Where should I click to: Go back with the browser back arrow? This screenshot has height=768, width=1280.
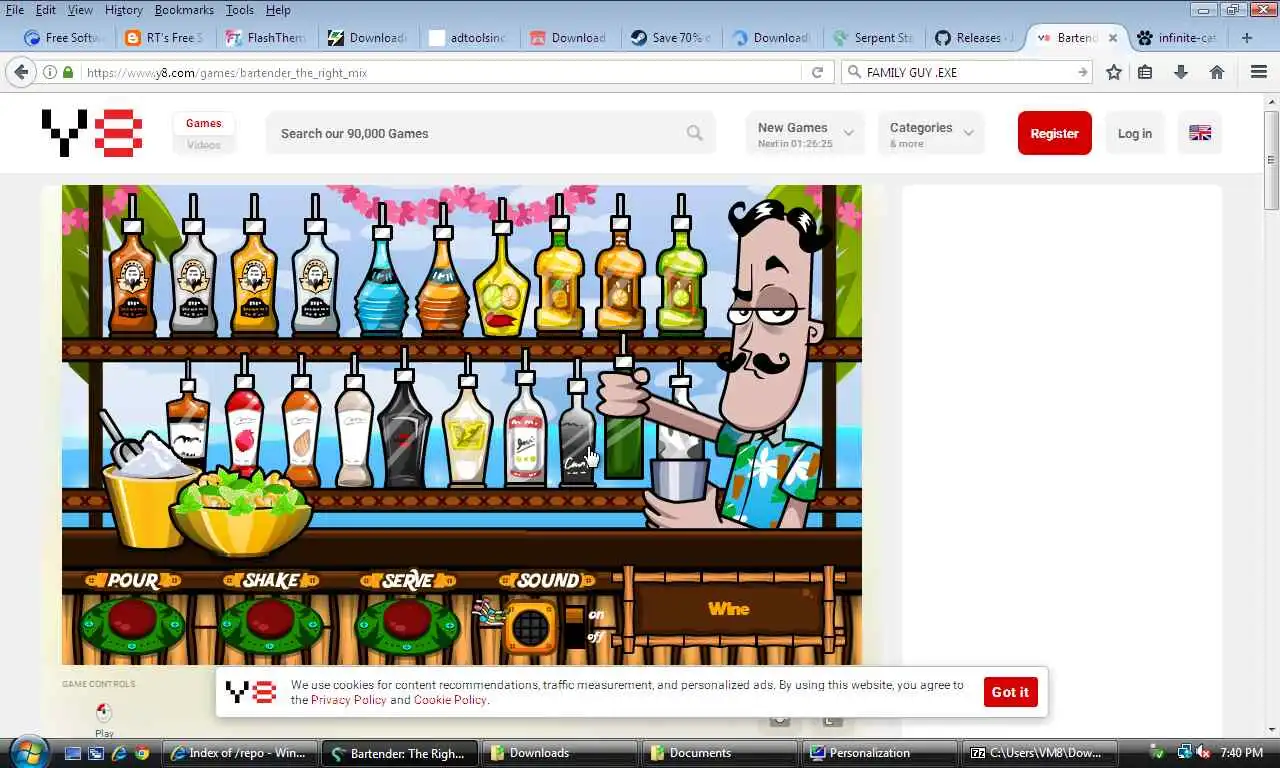tap(21, 72)
